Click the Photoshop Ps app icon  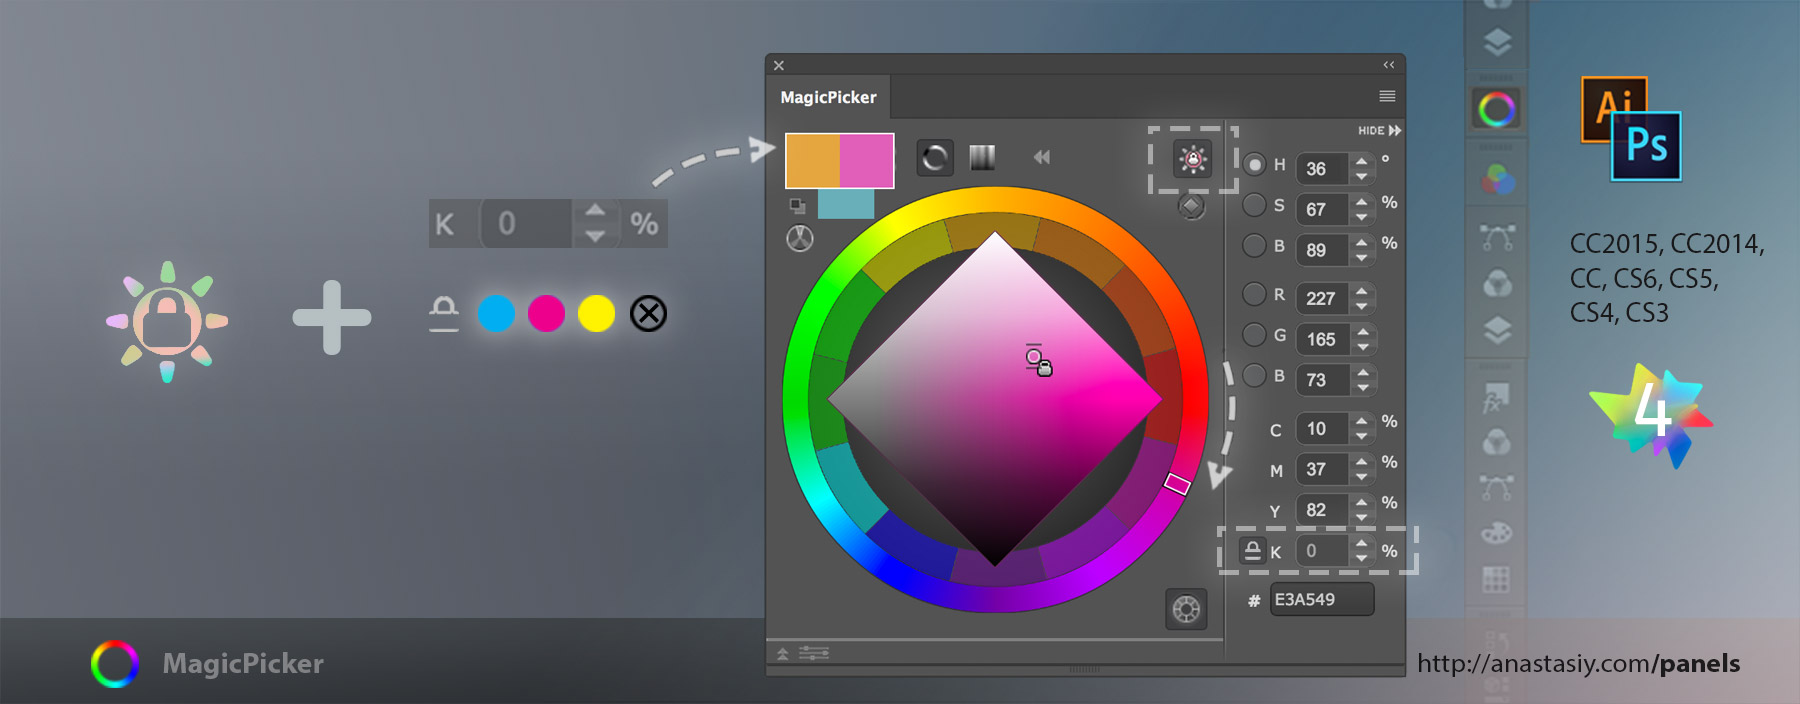1646,146
